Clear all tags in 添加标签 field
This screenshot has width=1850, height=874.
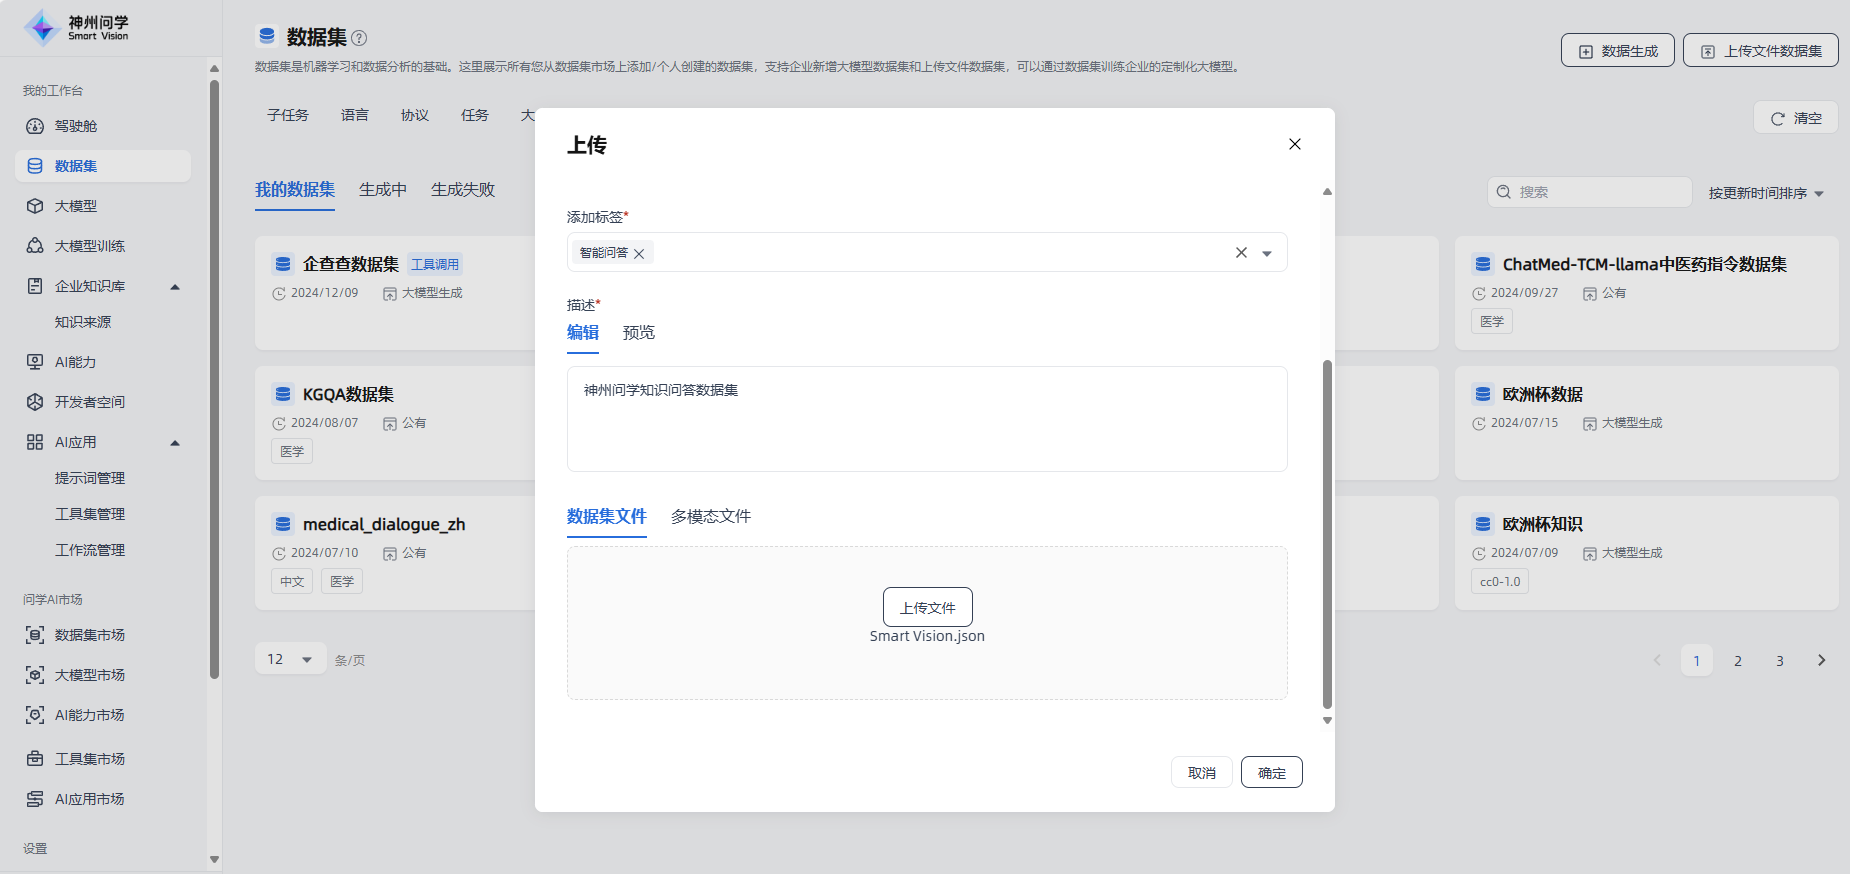pos(1241,253)
